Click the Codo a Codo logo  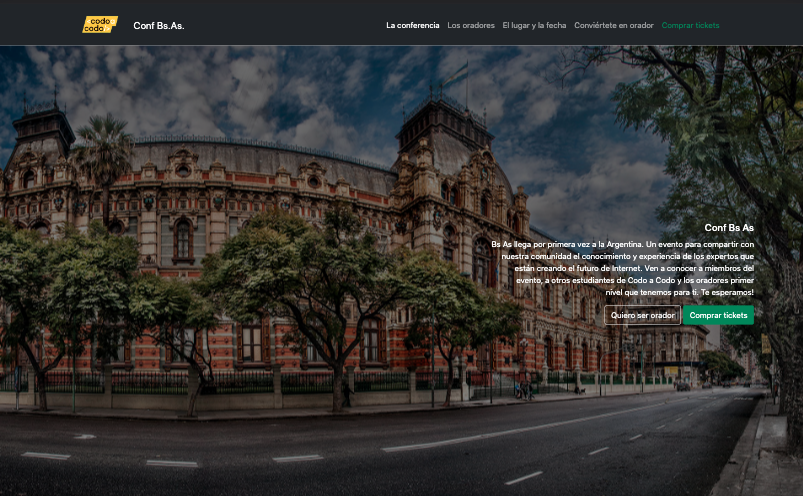click(100, 25)
